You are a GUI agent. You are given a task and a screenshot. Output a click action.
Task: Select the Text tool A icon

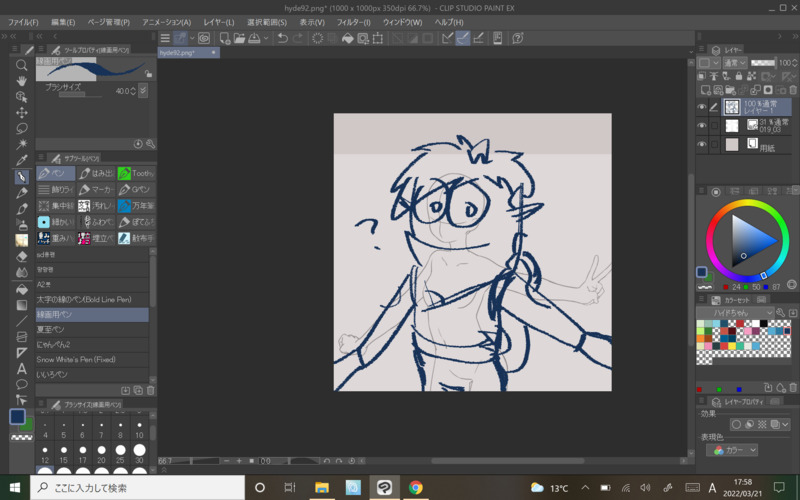pos(21,368)
